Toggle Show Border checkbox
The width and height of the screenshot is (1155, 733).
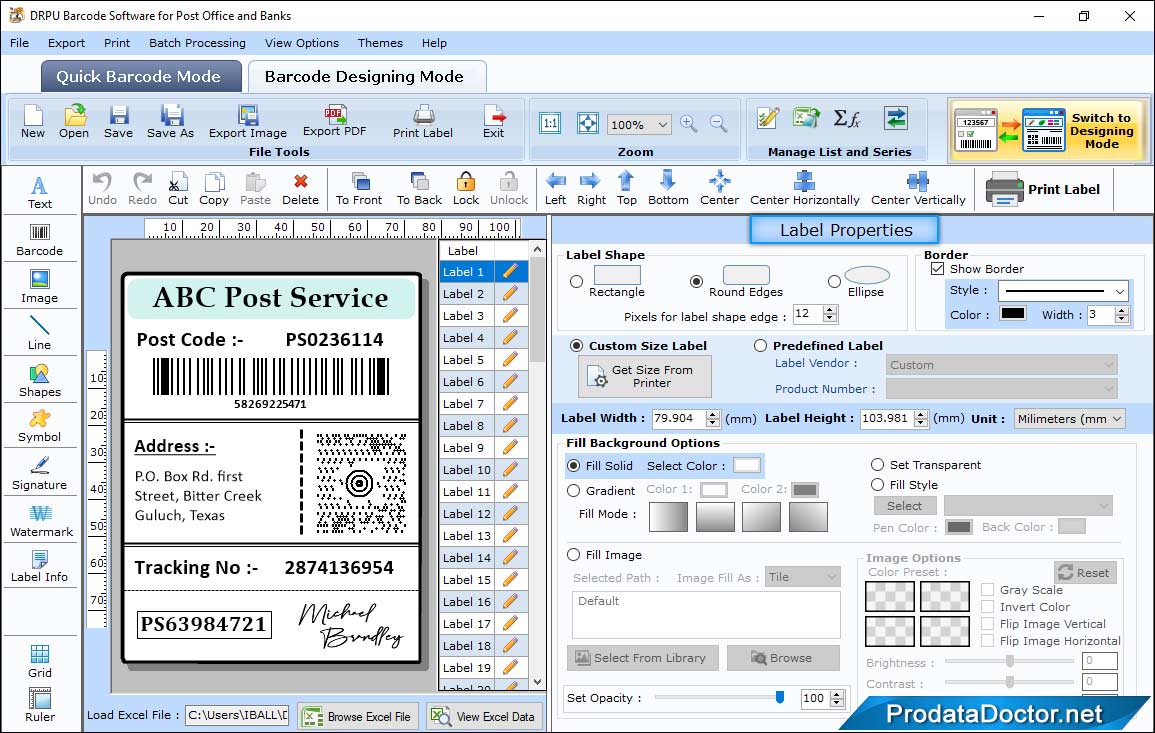(x=937, y=268)
